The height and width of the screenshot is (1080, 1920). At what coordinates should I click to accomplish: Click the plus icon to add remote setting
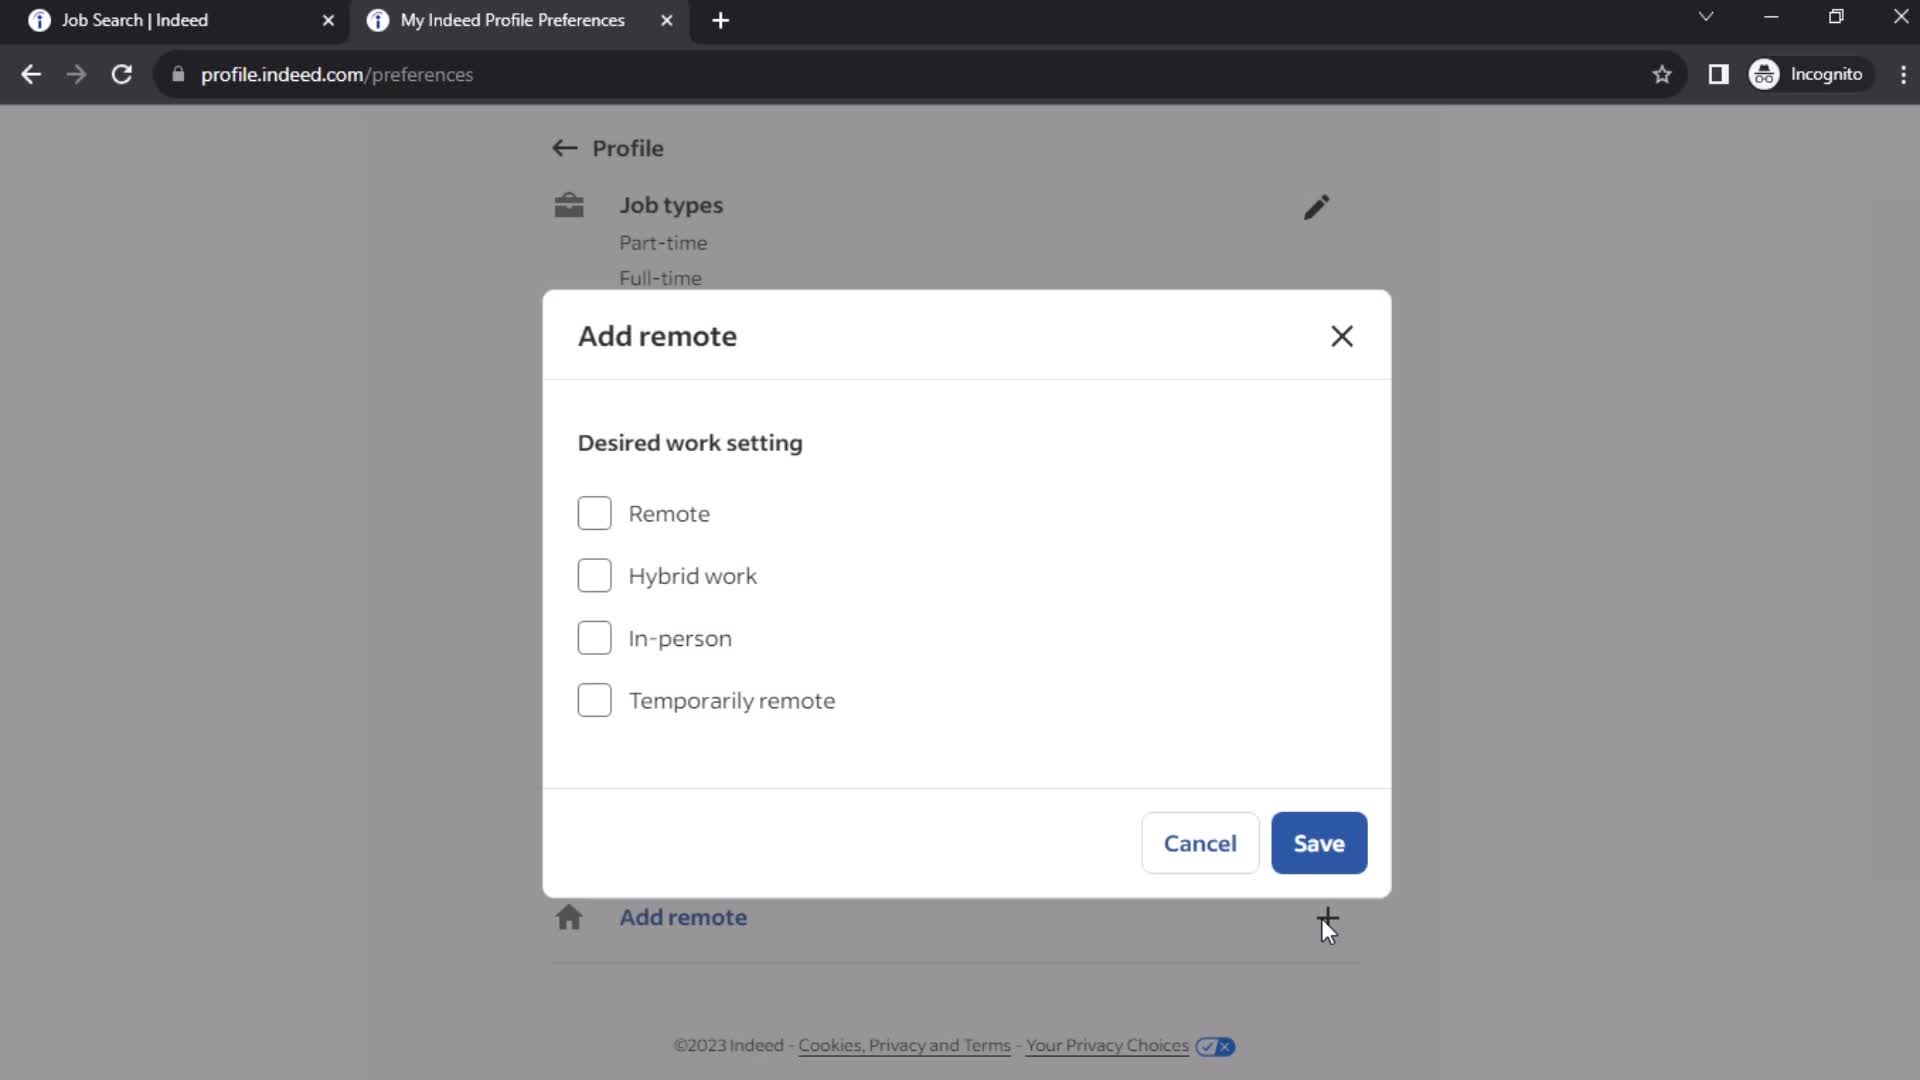[1325, 916]
